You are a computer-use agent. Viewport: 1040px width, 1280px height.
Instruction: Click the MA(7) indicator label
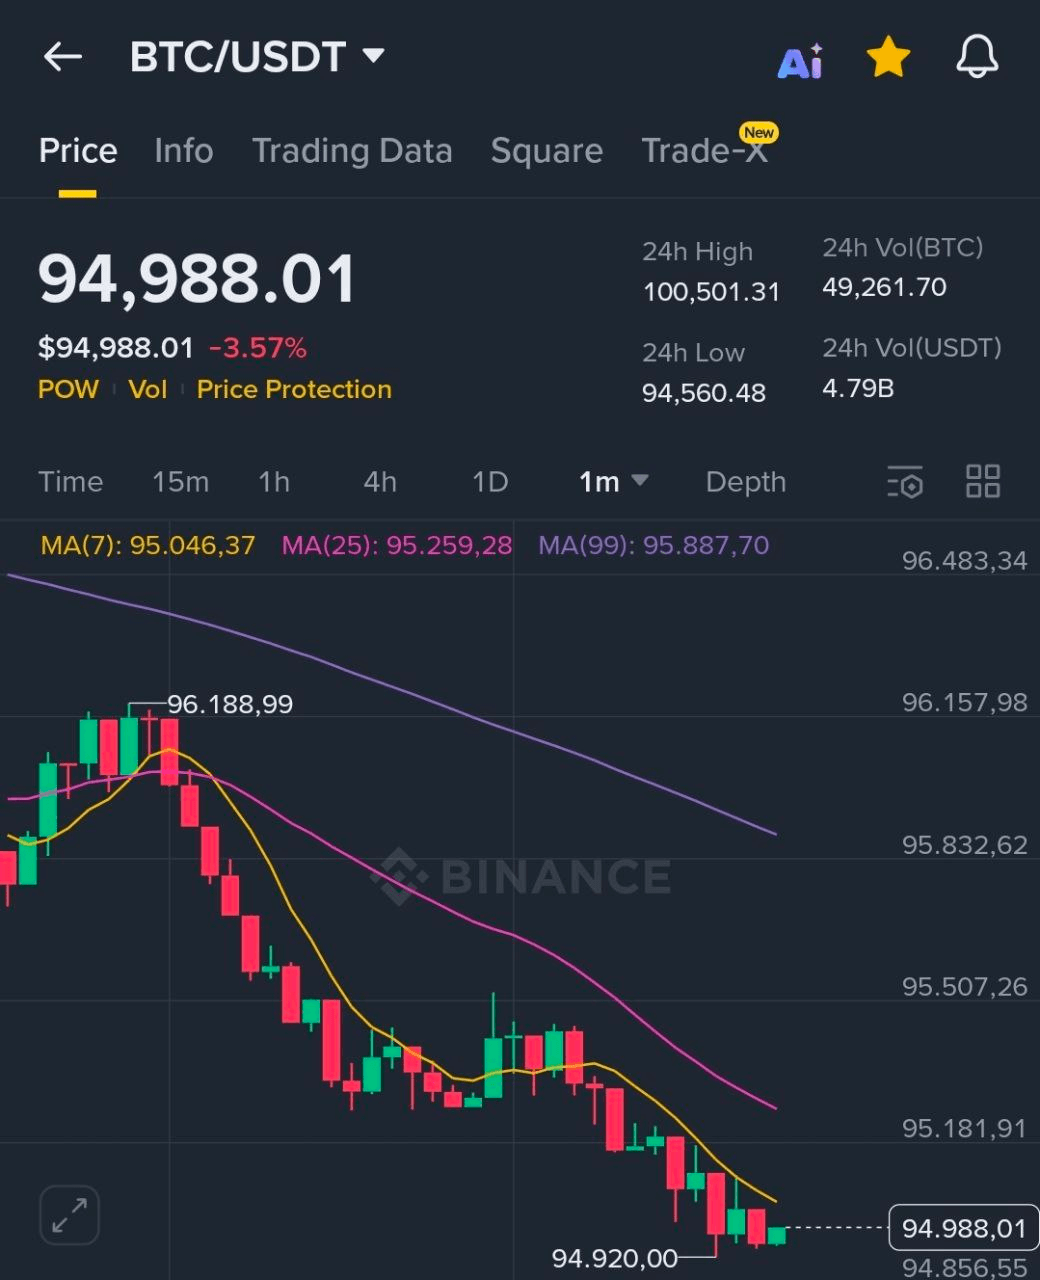[148, 545]
